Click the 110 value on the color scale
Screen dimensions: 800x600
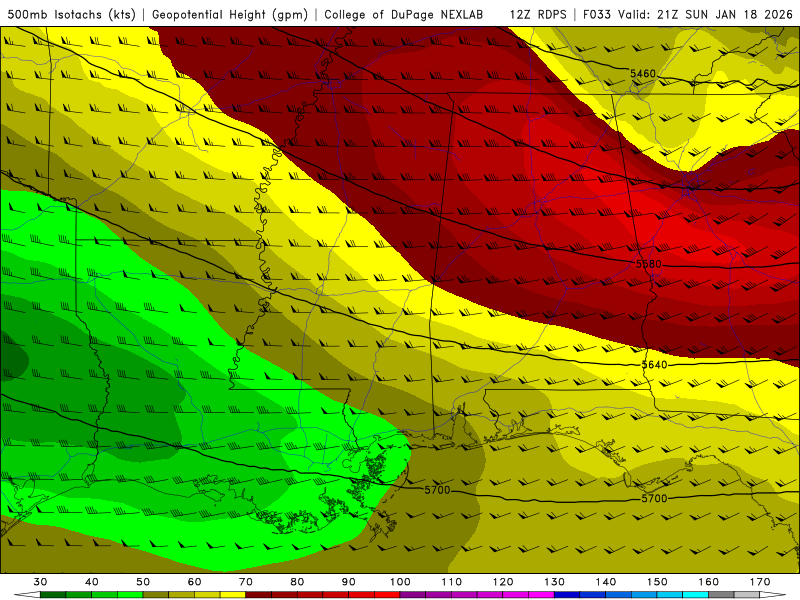tap(452, 582)
